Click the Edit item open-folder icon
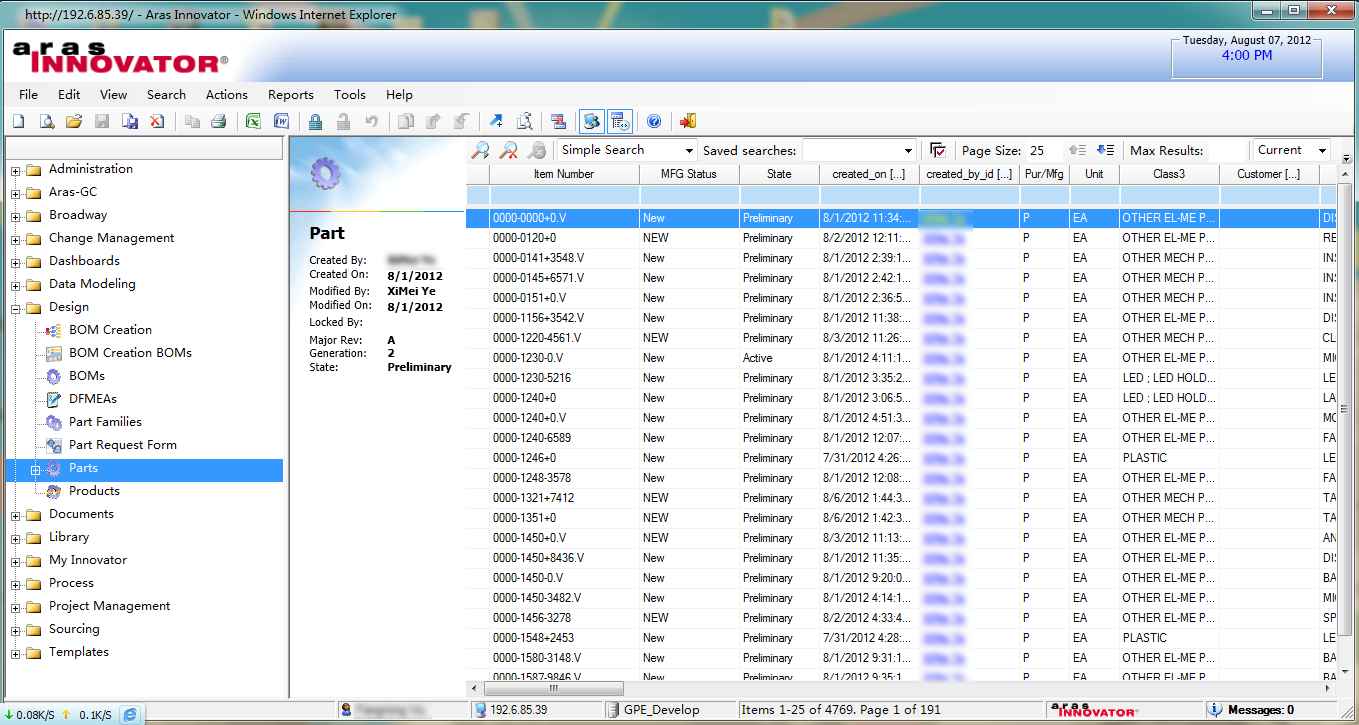1359x725 pixels. coord(74,122)
